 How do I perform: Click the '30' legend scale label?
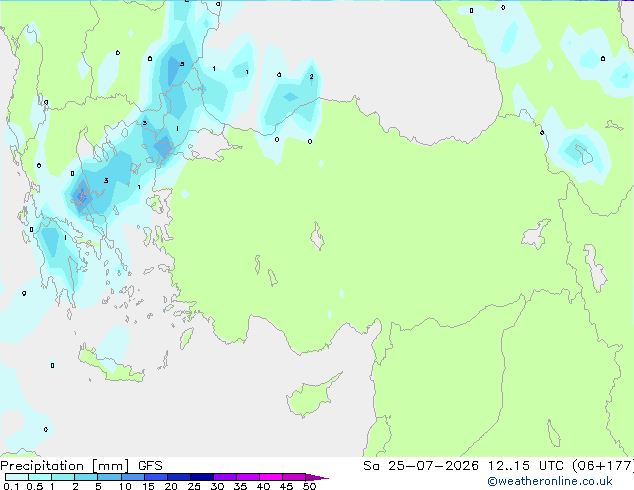[217, 486]
